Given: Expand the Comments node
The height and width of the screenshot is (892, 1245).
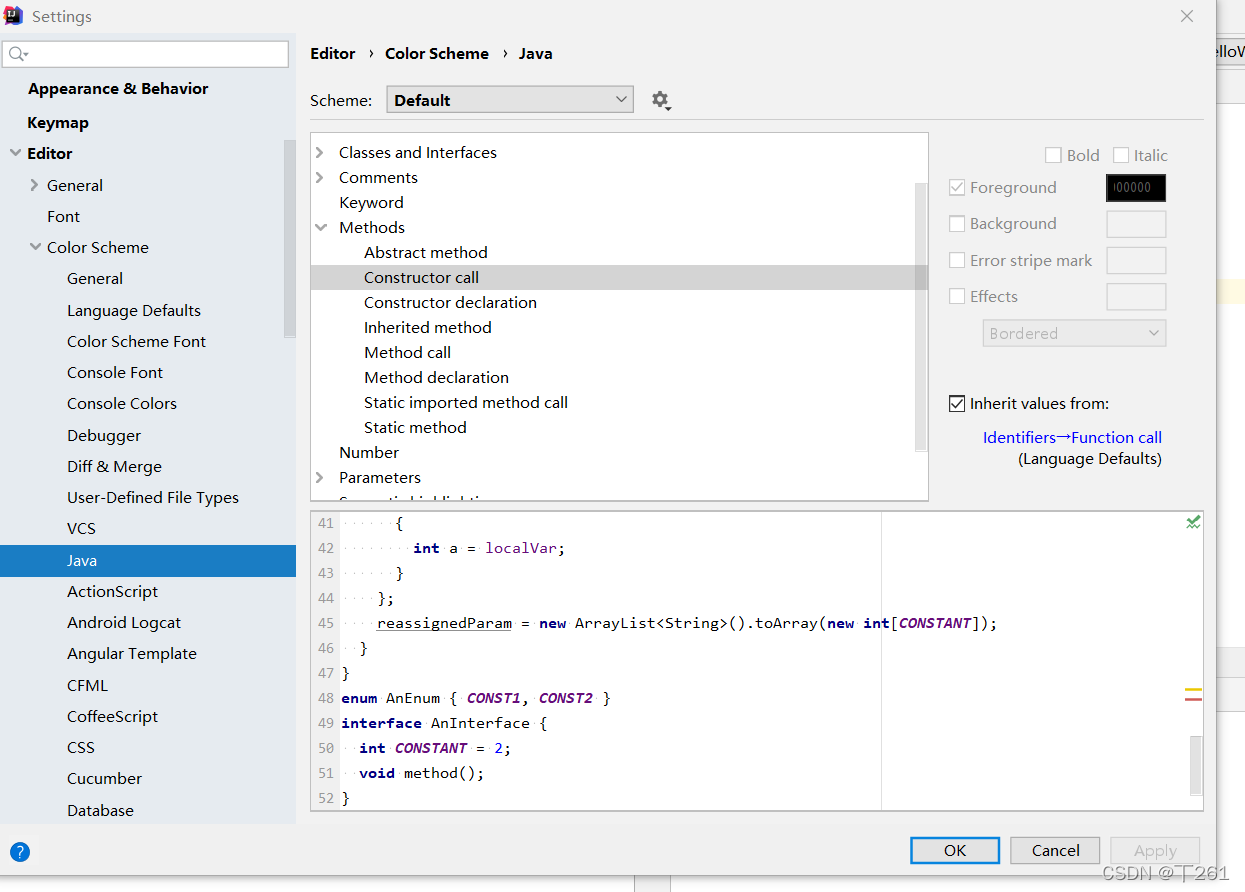Looking at the screenshot, I should tap(320, 177).
